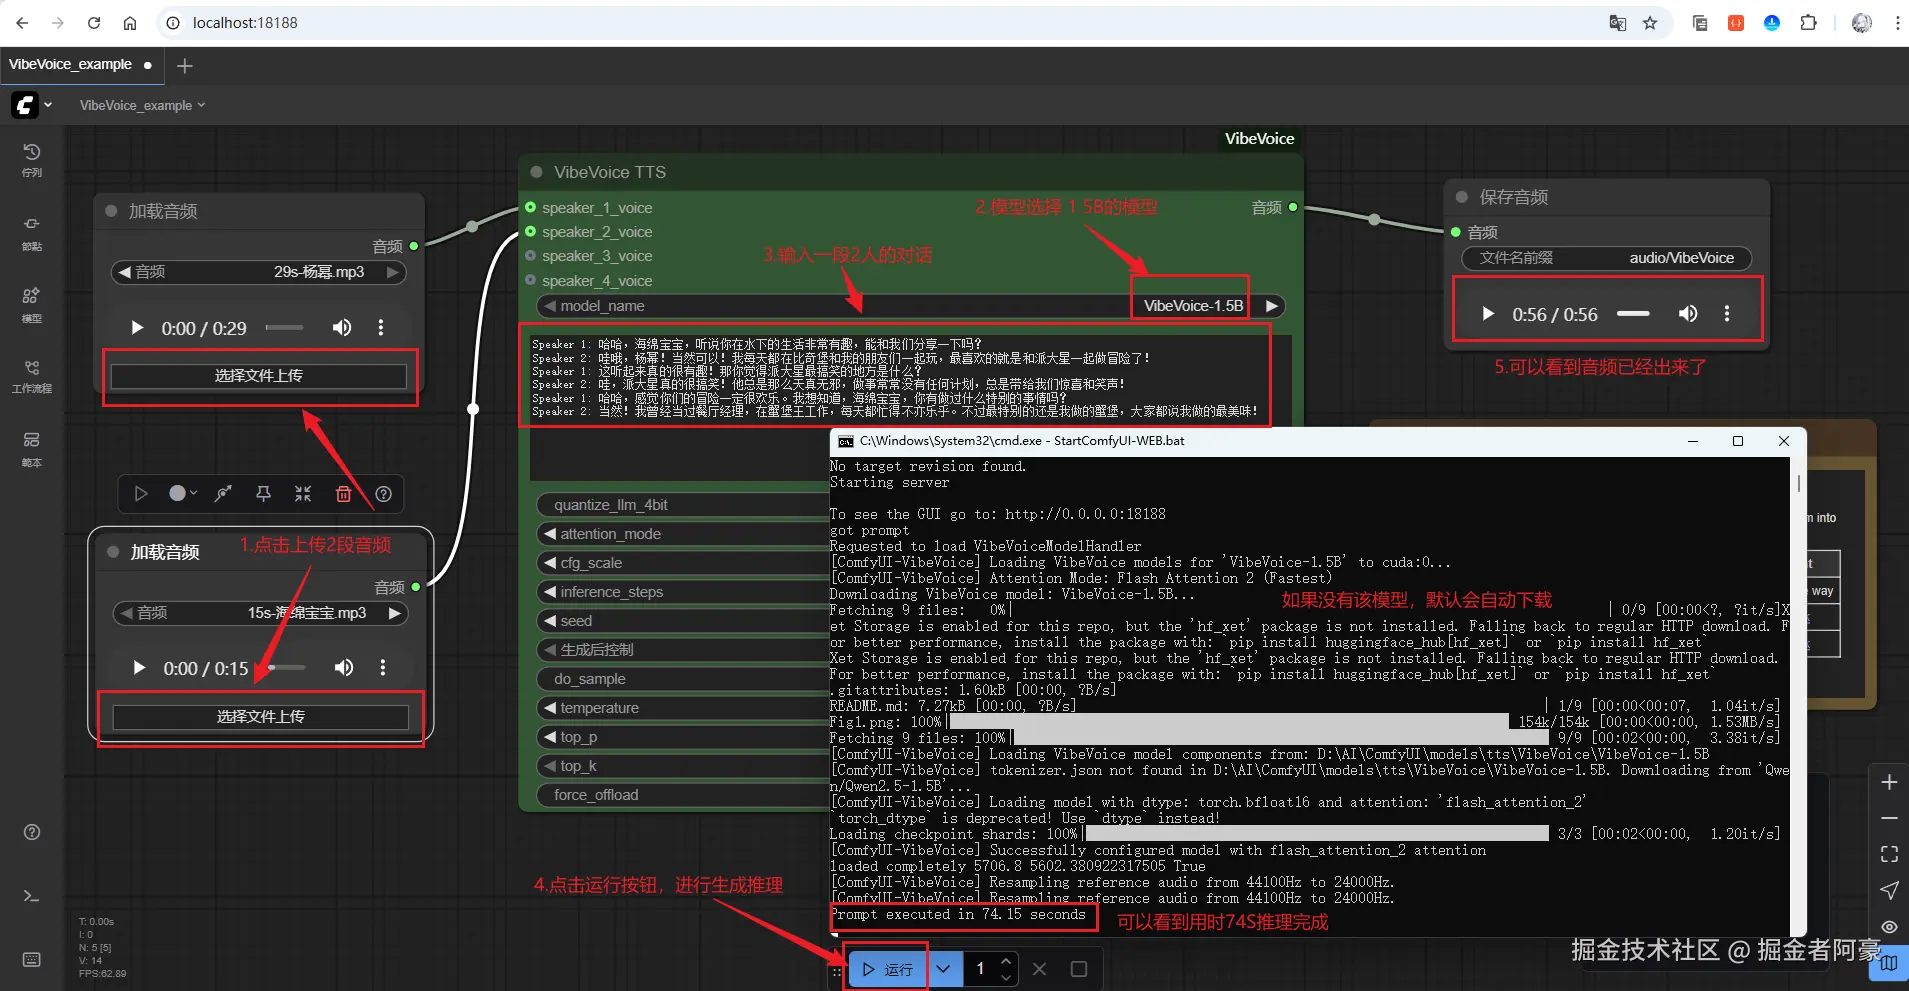This screenshot has width=1909, height=991.
Task: Toggle collapse dot on VibeVoice TTS node
Action: tap(537, 172)
